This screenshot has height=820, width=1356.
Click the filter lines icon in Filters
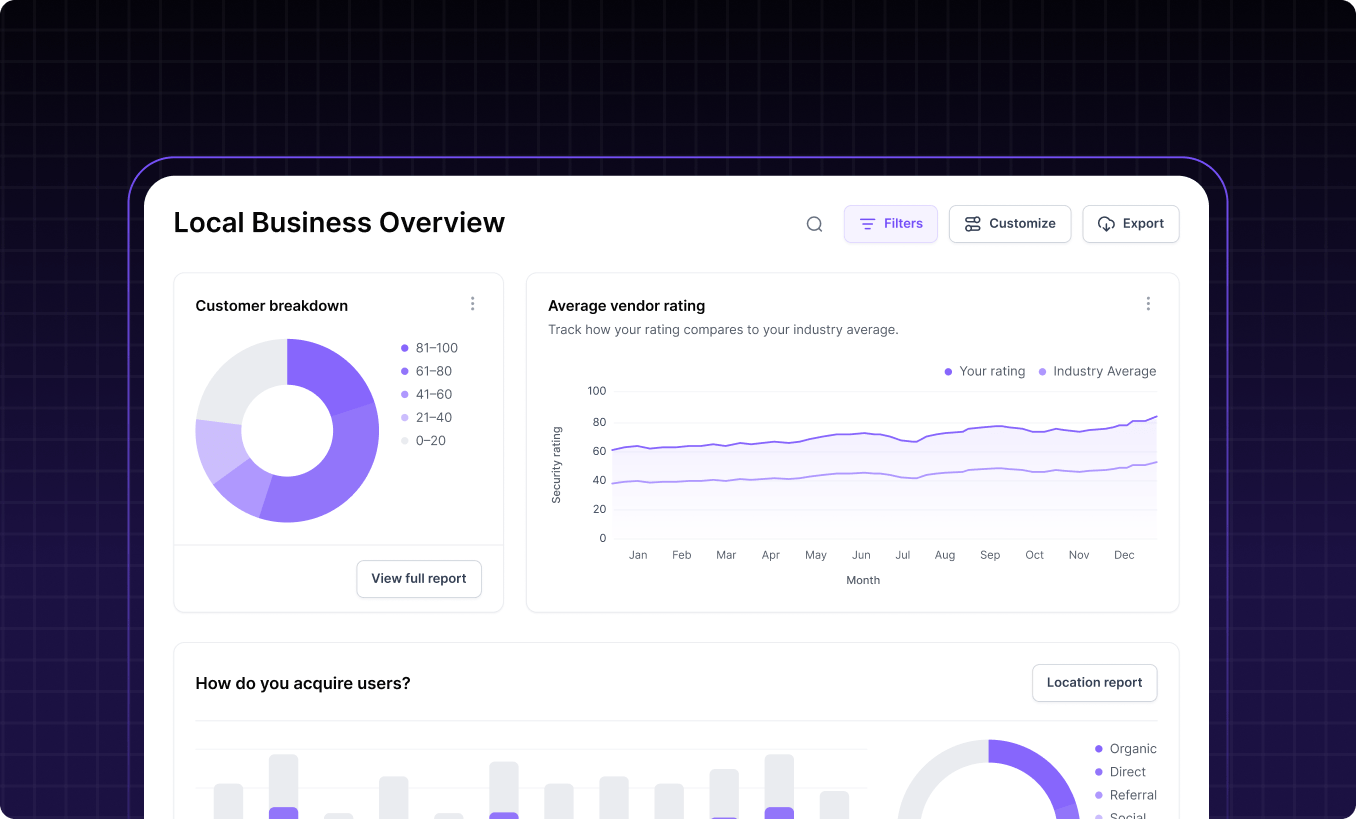point(867,224)
